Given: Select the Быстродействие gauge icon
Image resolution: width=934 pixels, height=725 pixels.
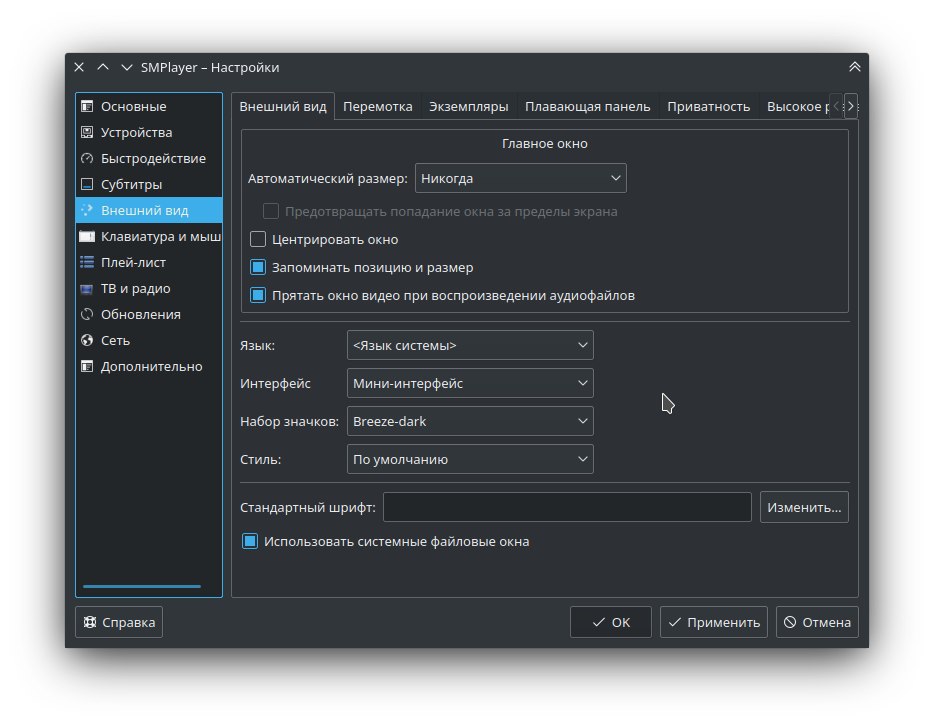Looking at the screenshot, I should point(87,158).
